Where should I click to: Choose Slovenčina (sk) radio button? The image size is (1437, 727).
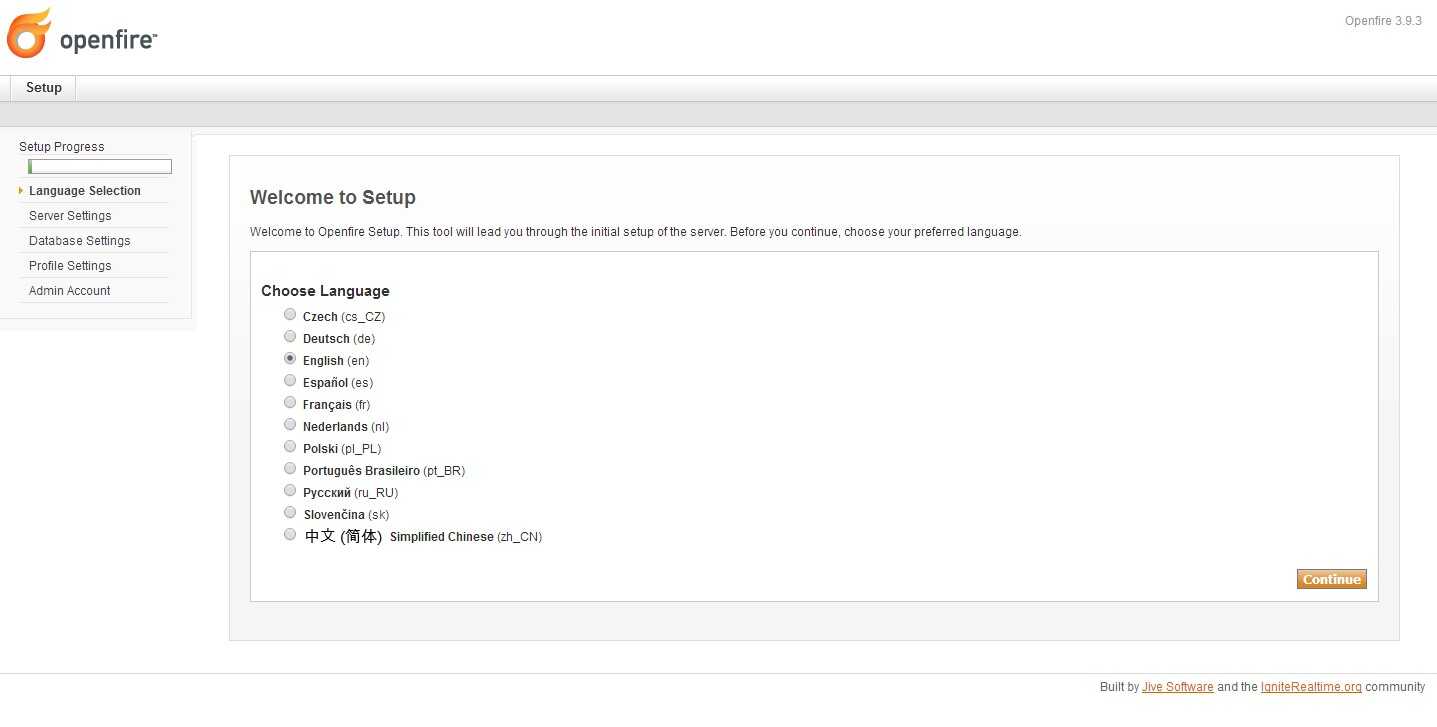(290, 512)
